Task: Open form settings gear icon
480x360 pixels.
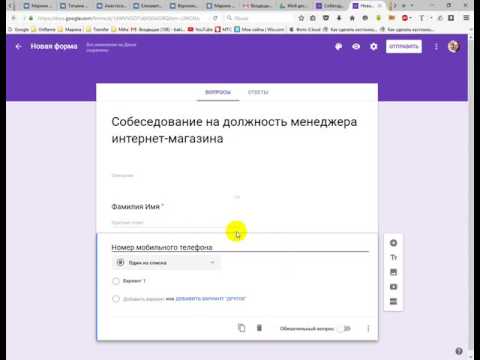Action: [374, 46]
